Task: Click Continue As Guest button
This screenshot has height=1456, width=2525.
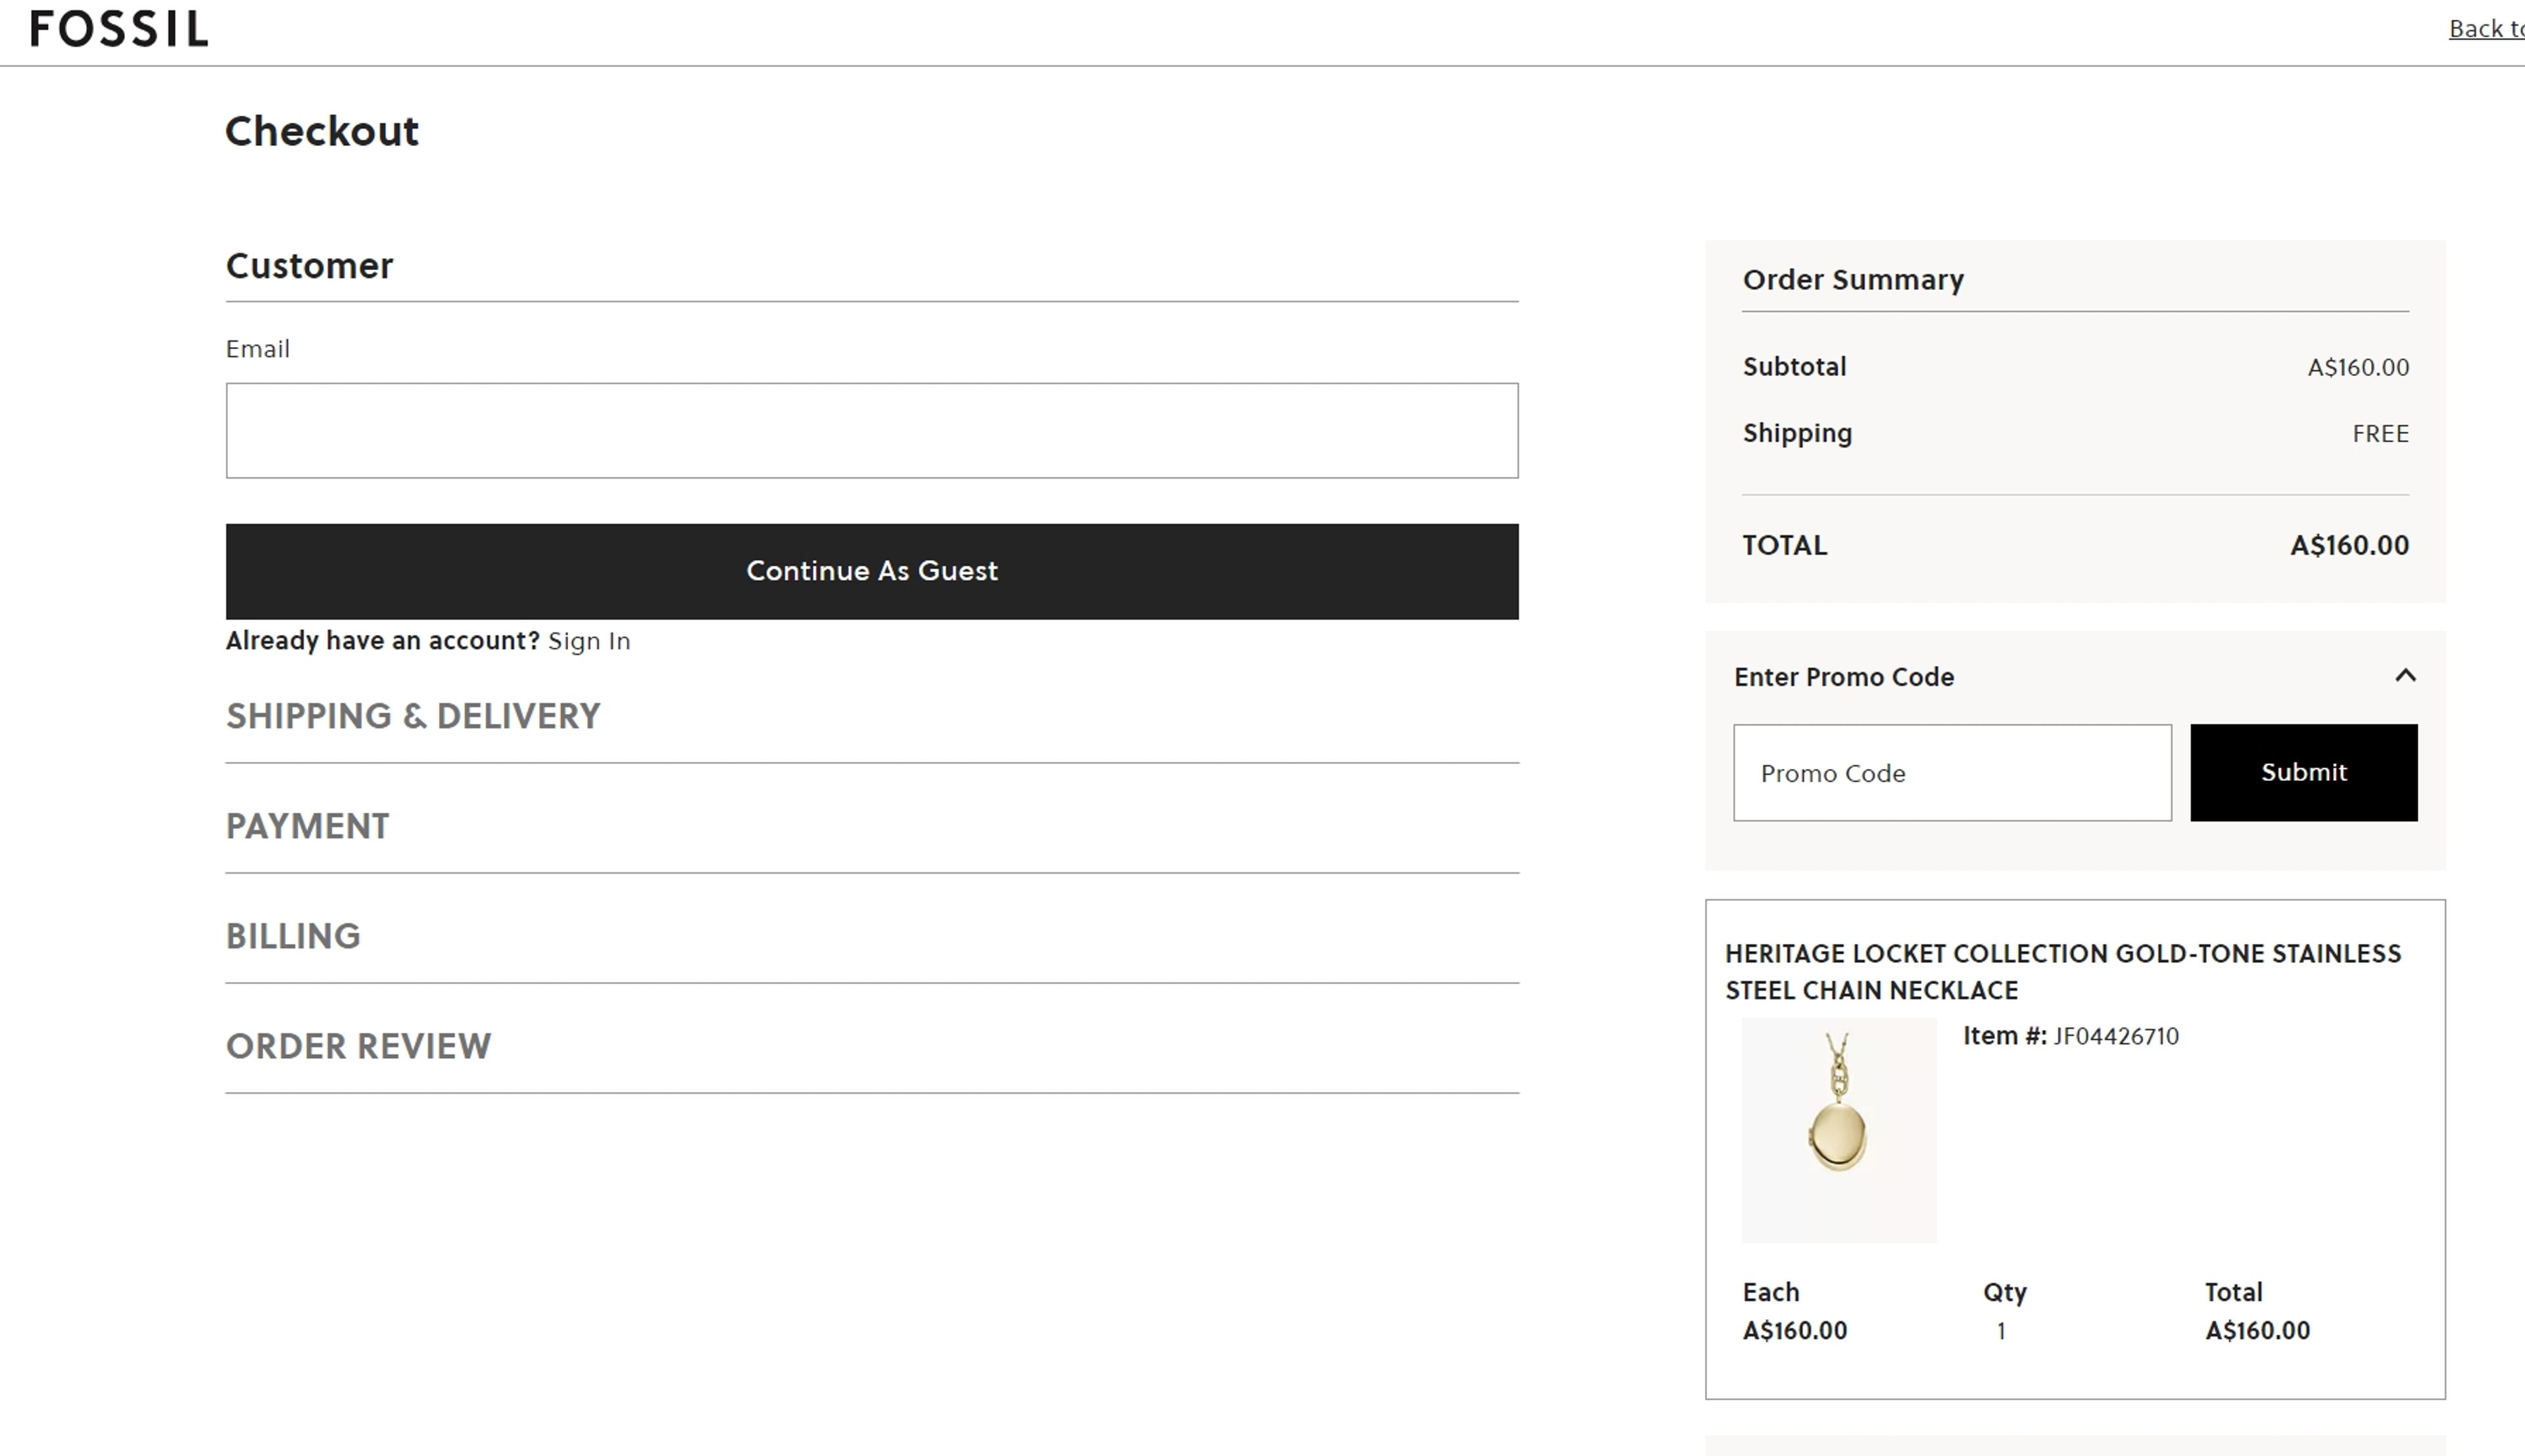Action: pos(872,571)
